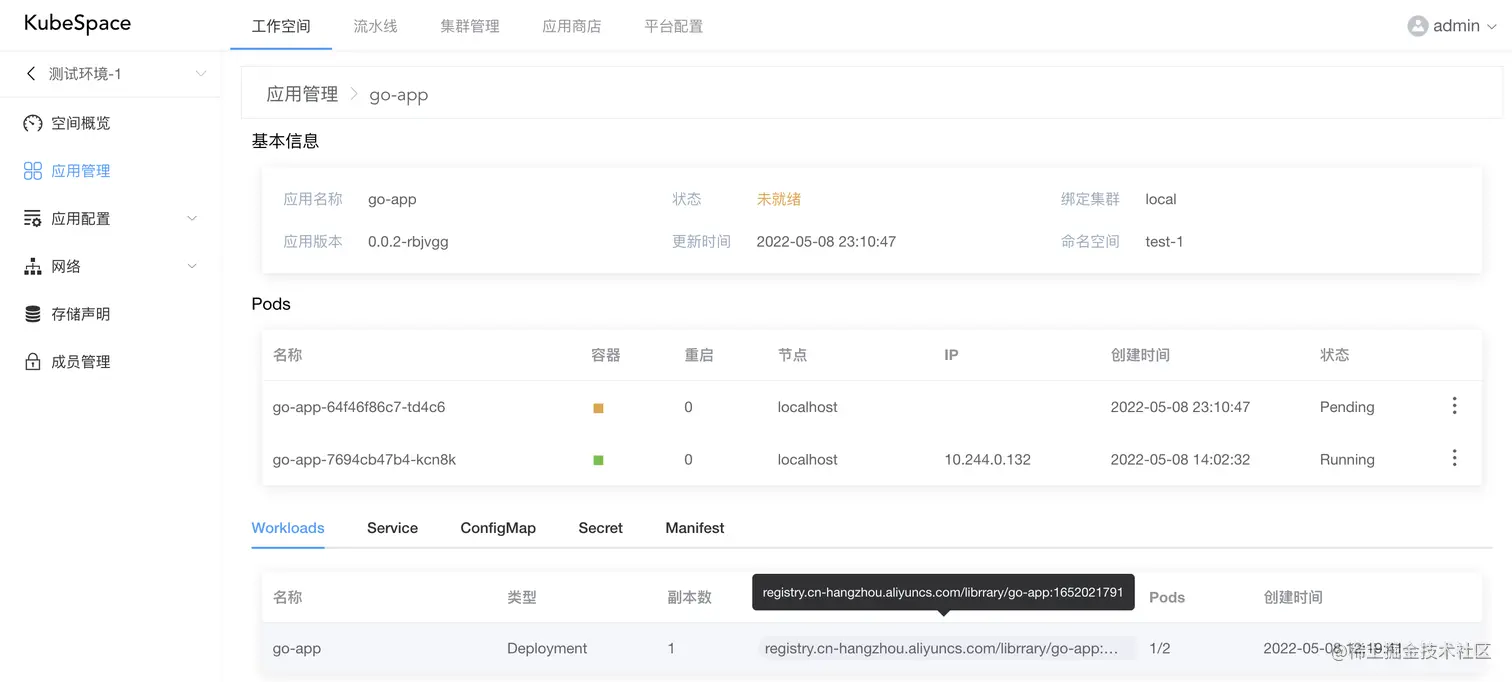Click creation time 2022-05-08 23:10:47 in Pods table
Screen dimensions: 1512x682
coord(1180,407)
